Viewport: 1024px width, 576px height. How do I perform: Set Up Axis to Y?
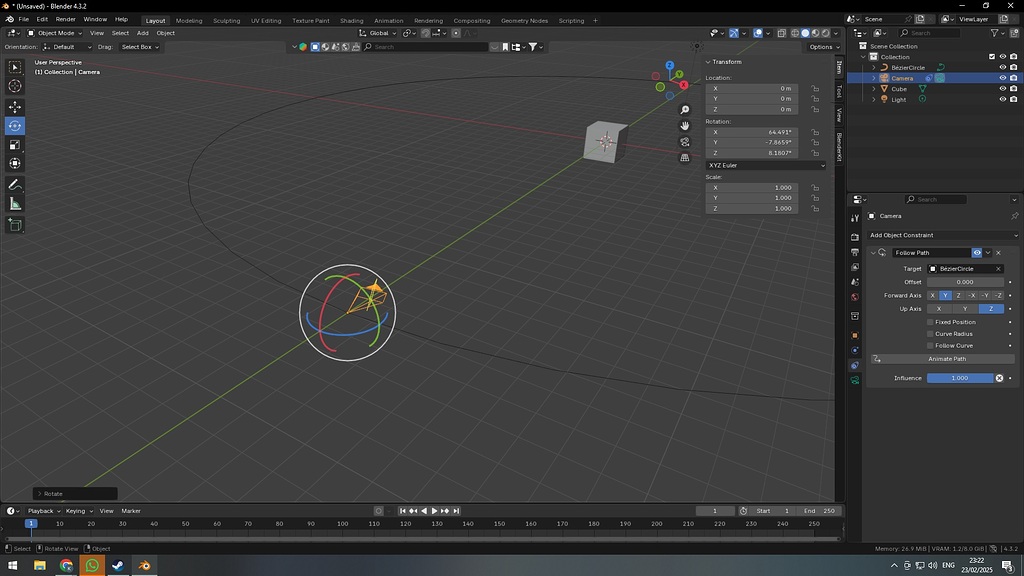[x=965, y=309]
